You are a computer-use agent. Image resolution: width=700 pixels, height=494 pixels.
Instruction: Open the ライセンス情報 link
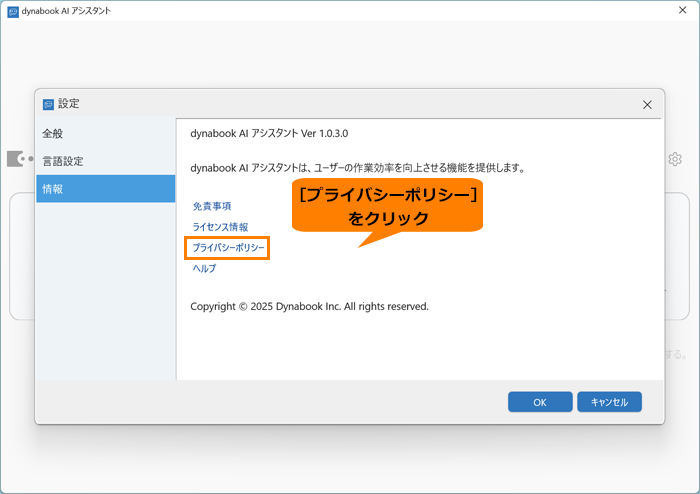(x=220, y=227)
